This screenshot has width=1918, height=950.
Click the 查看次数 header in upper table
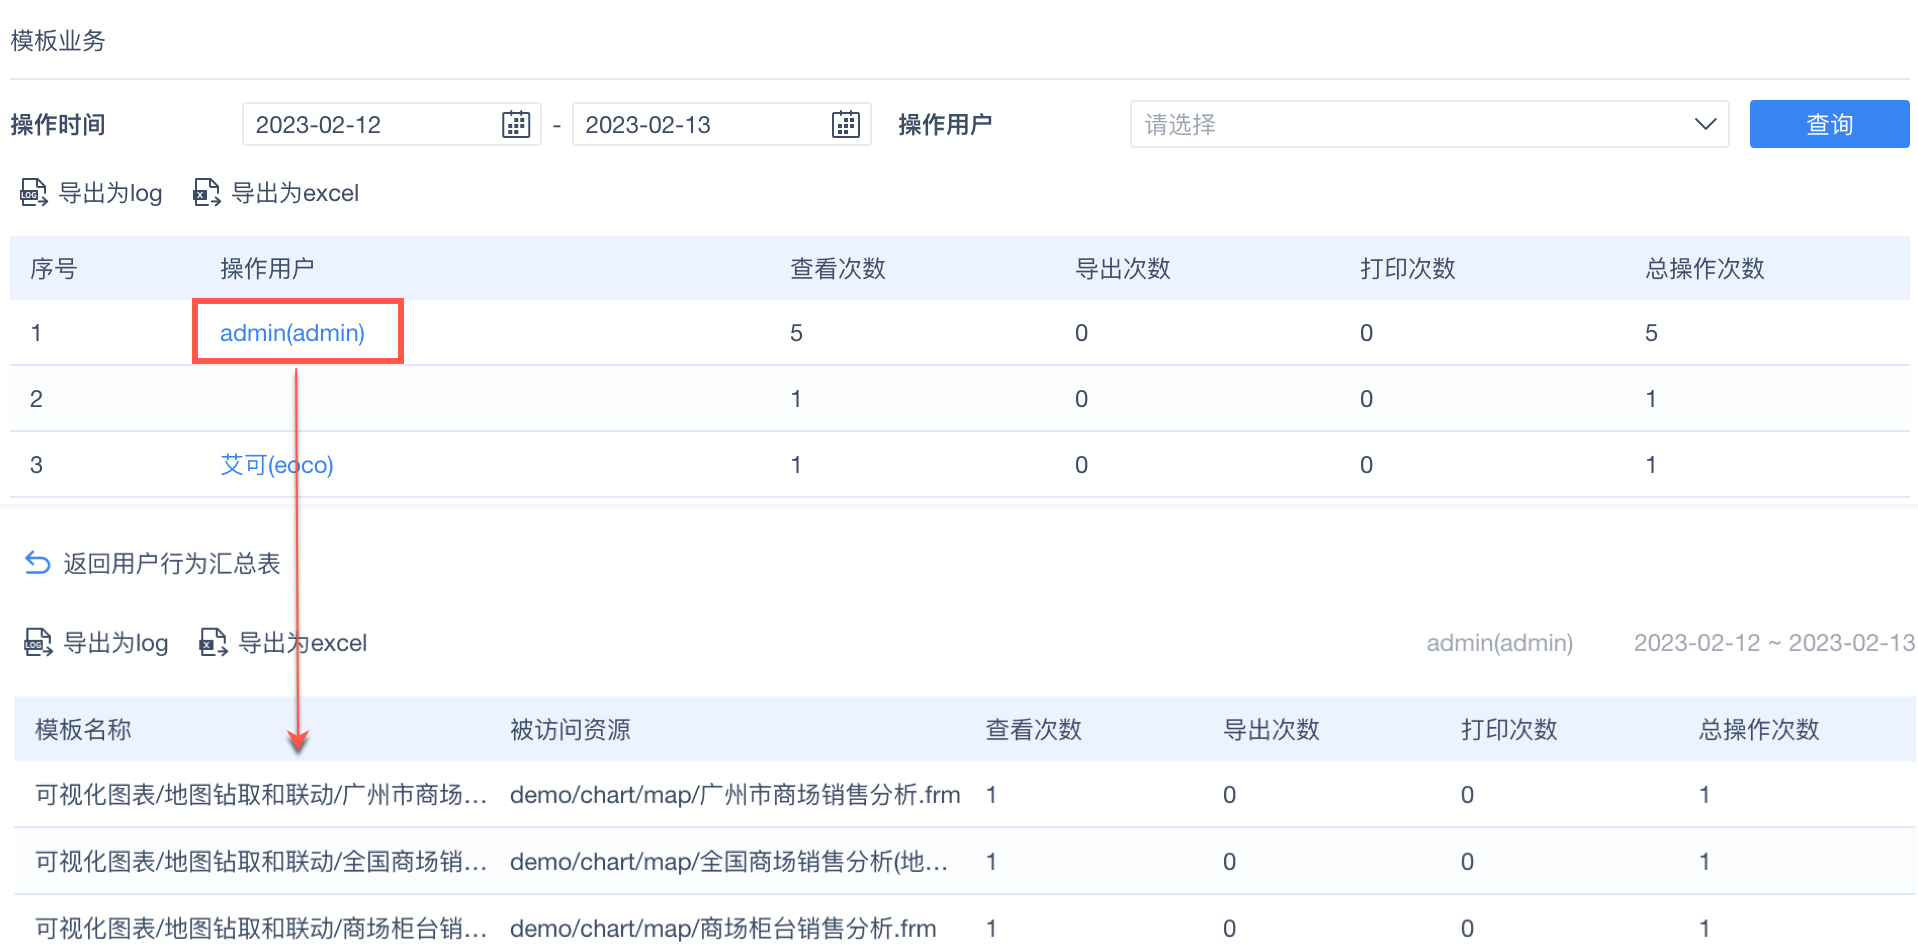click(x=838, y=269)
